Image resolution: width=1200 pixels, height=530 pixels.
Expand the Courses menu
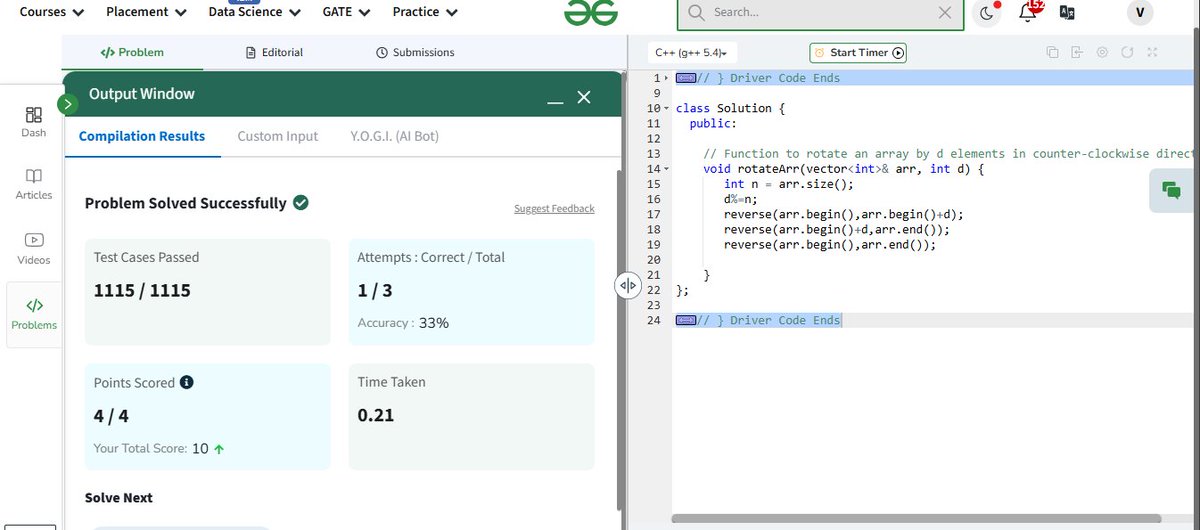click(52, 12)
